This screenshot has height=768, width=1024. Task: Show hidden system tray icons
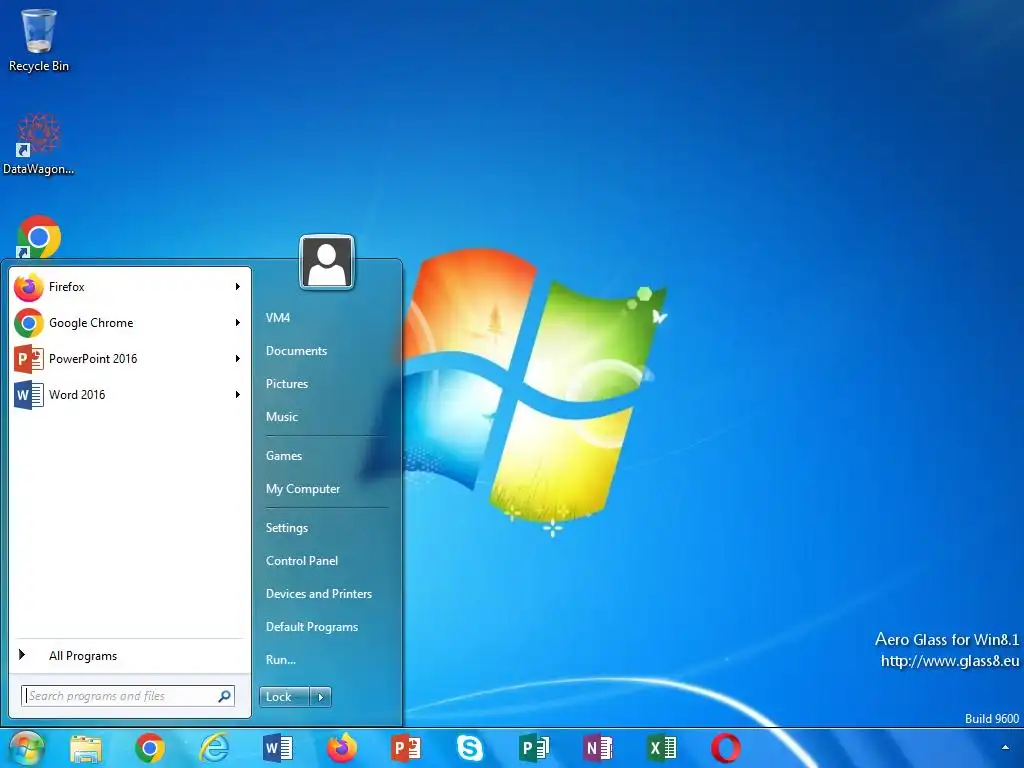tap(1005, 748)
